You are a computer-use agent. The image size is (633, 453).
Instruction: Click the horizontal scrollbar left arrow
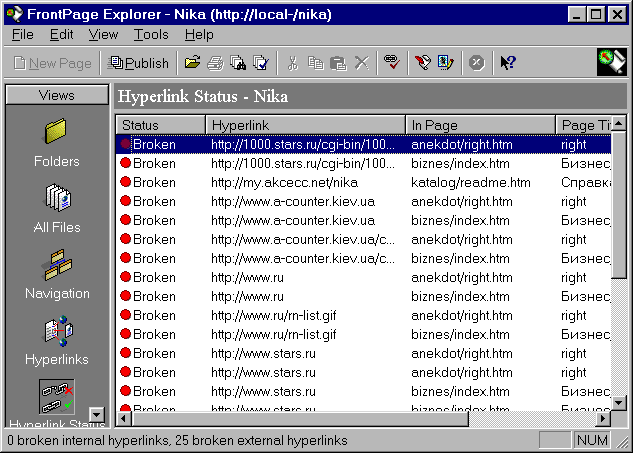(x=124, y=419)
